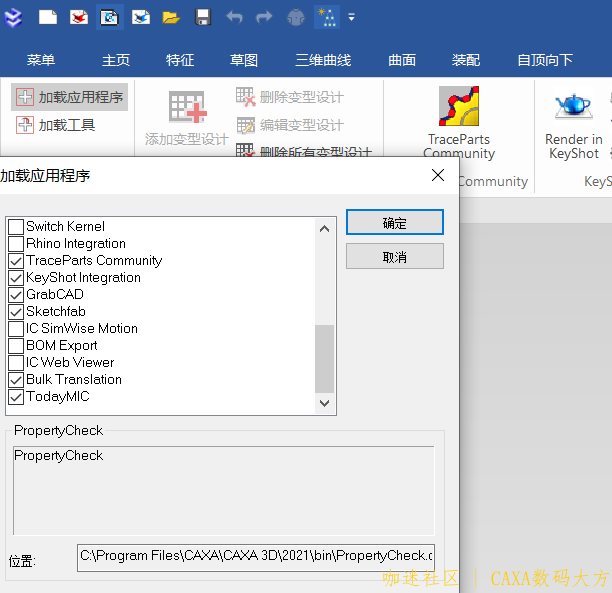Uncheck KeyShot Integration add-in

(x=16, y=278)
